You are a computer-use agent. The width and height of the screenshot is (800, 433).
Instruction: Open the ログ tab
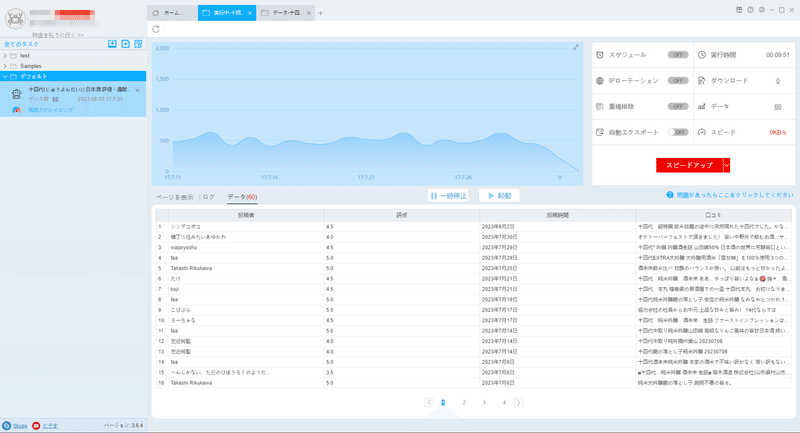(209, 197)
